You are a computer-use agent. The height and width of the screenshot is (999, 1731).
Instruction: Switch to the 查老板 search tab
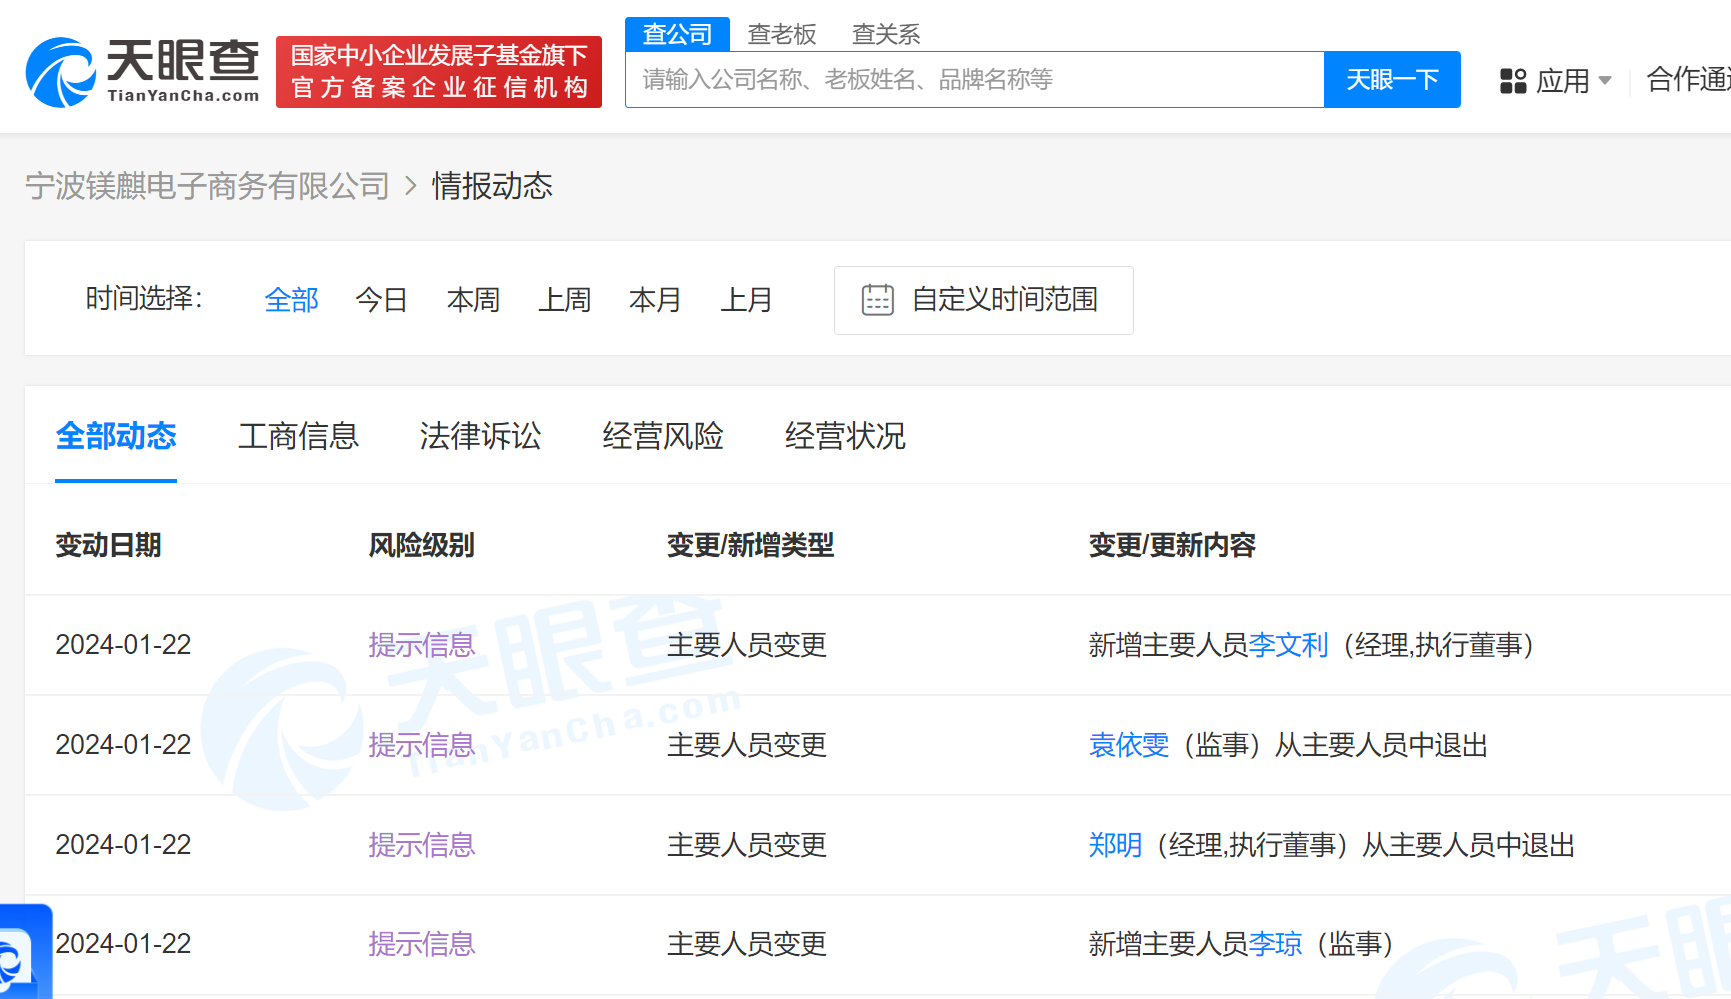click(782, 34)
